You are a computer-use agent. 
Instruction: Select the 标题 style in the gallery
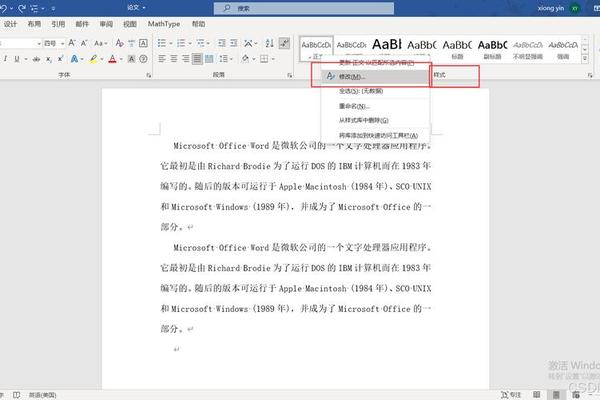[x=457, y=48]
